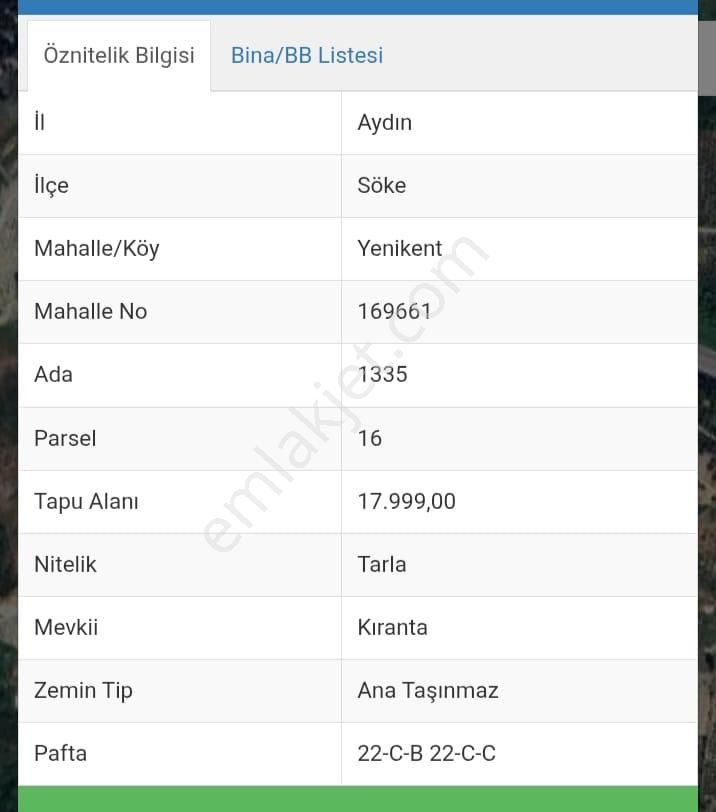Viewport: 716px width, 812px height.
Task: Click the Pafta value 22-C-B 22-C-C
Action: (424, 753)
